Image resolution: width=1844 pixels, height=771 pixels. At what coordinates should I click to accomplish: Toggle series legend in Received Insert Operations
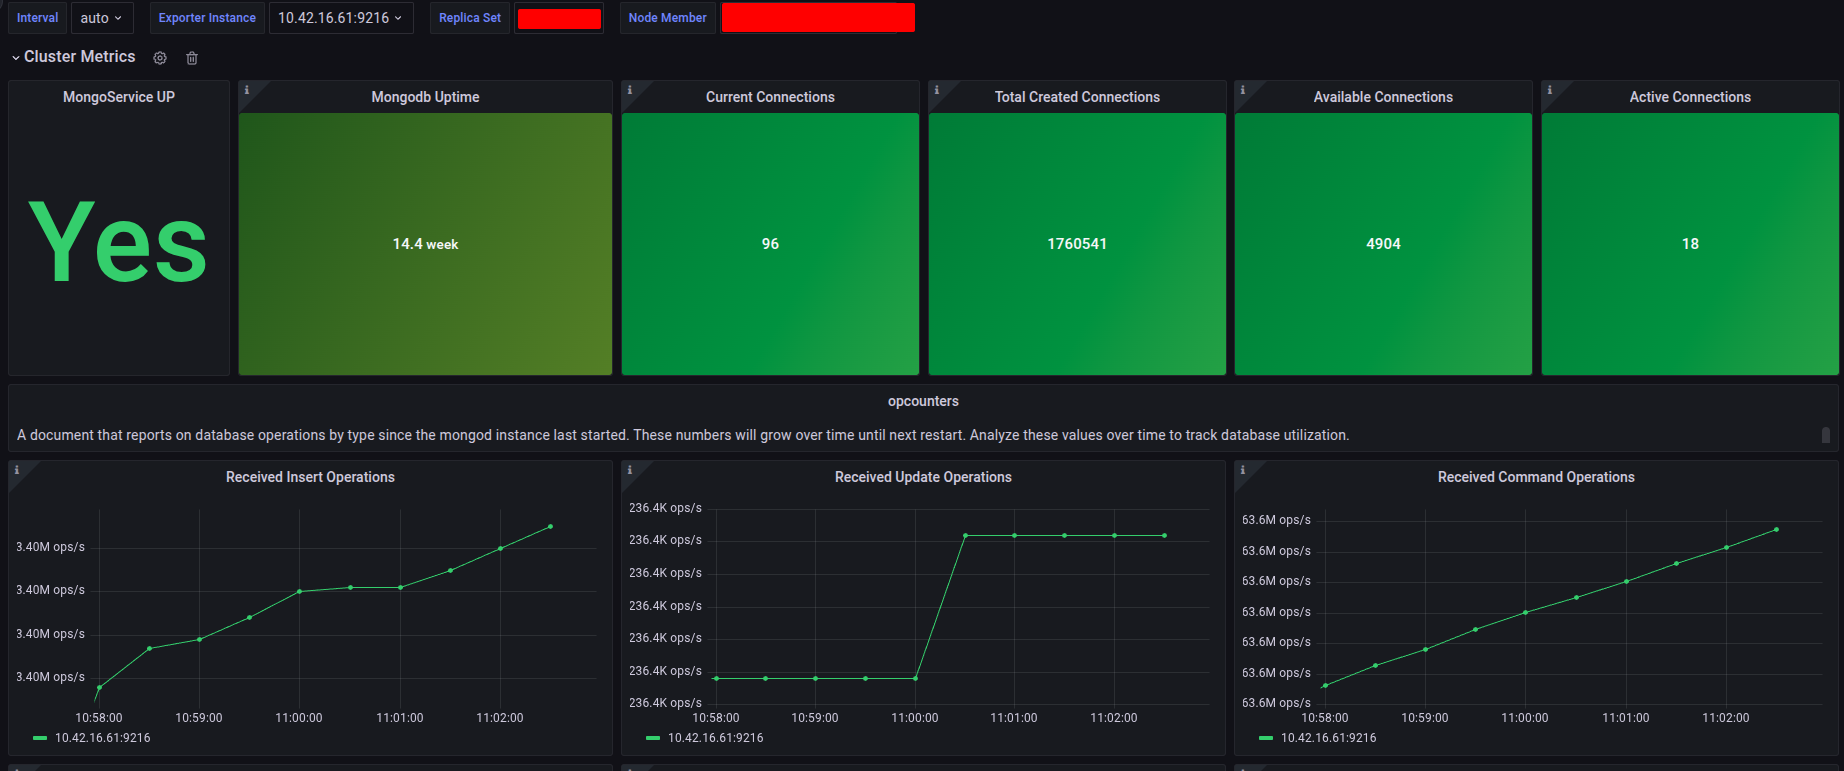[x=102, y=738]
